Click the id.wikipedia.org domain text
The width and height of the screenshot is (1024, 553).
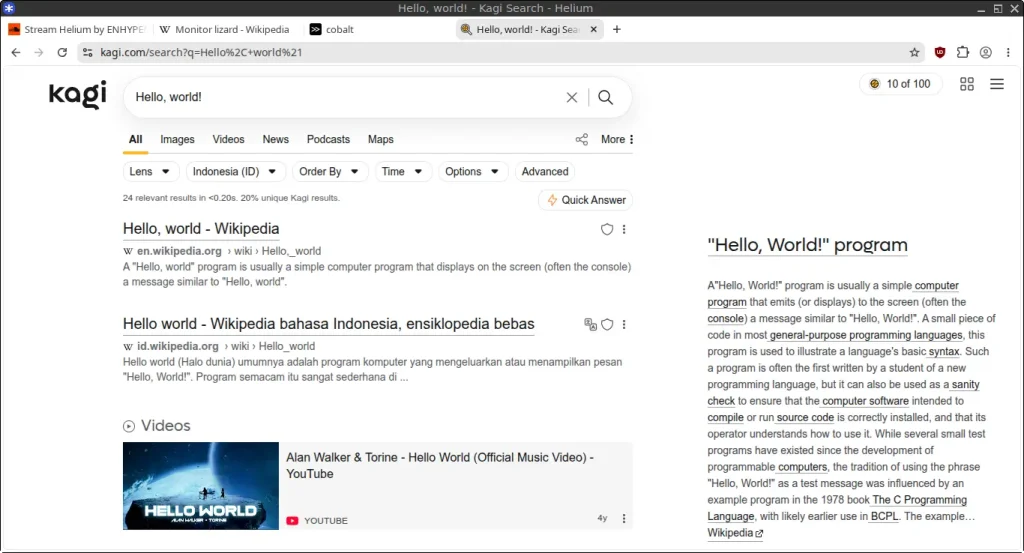tap(178, 346)
